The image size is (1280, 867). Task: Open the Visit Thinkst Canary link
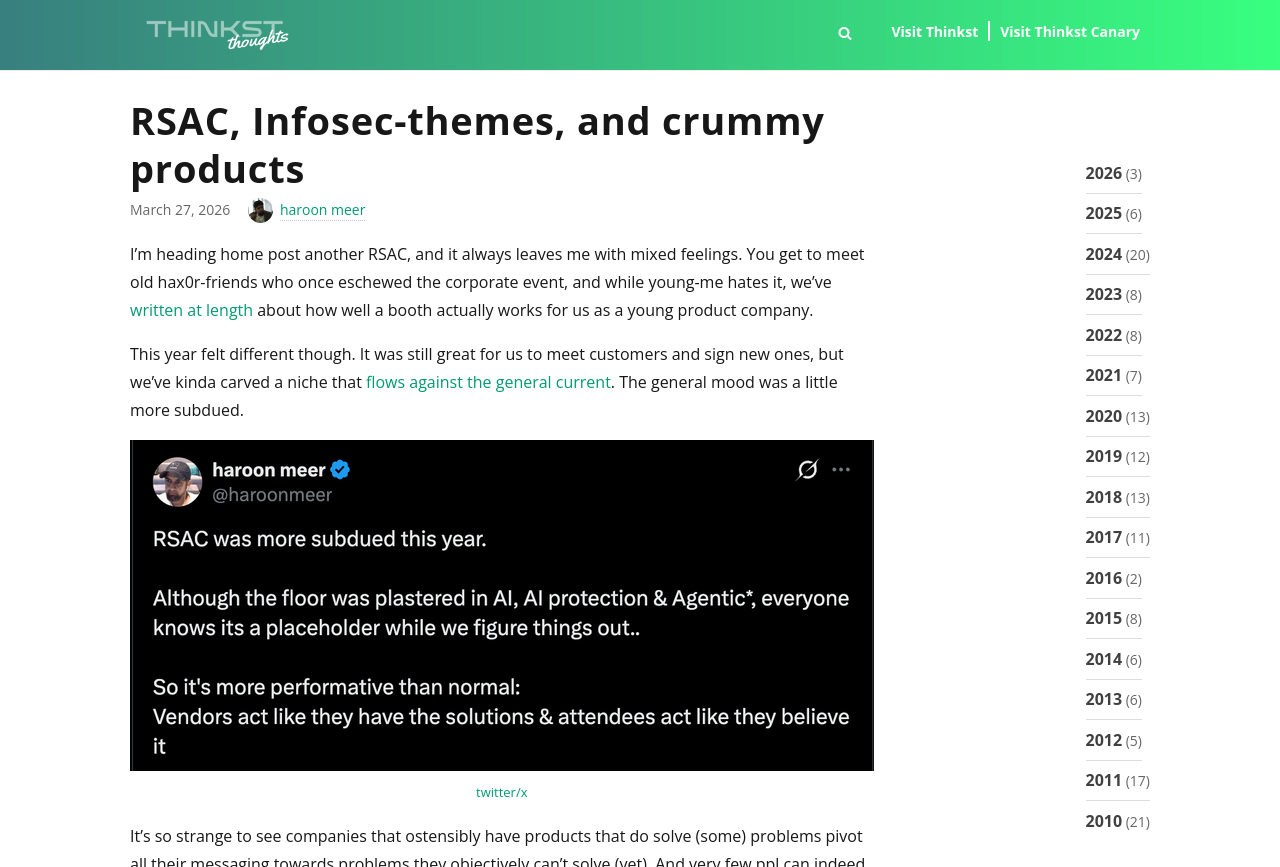[x=1069, y=32]
